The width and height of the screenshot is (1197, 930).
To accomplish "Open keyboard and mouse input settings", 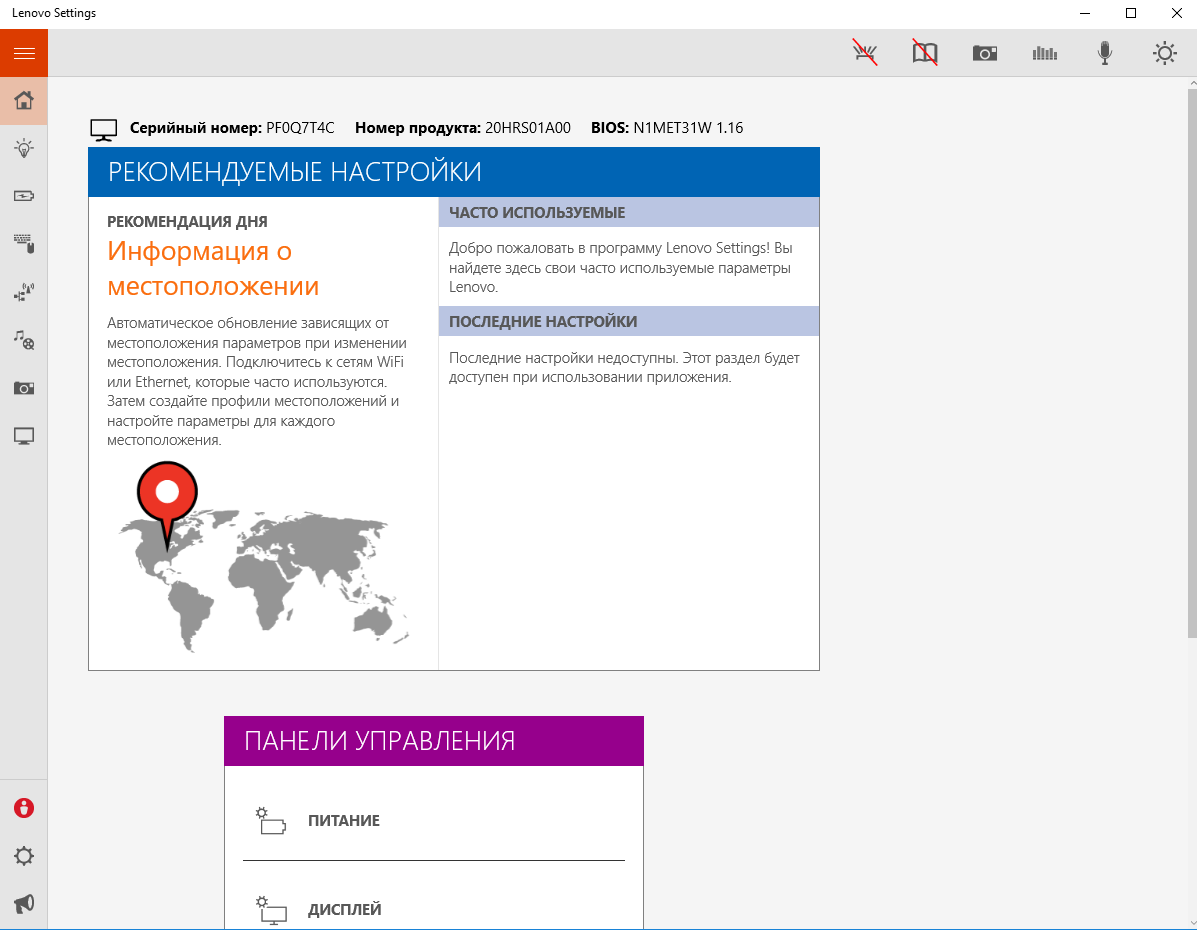I will pyautogui.click(x=24, y=244).
